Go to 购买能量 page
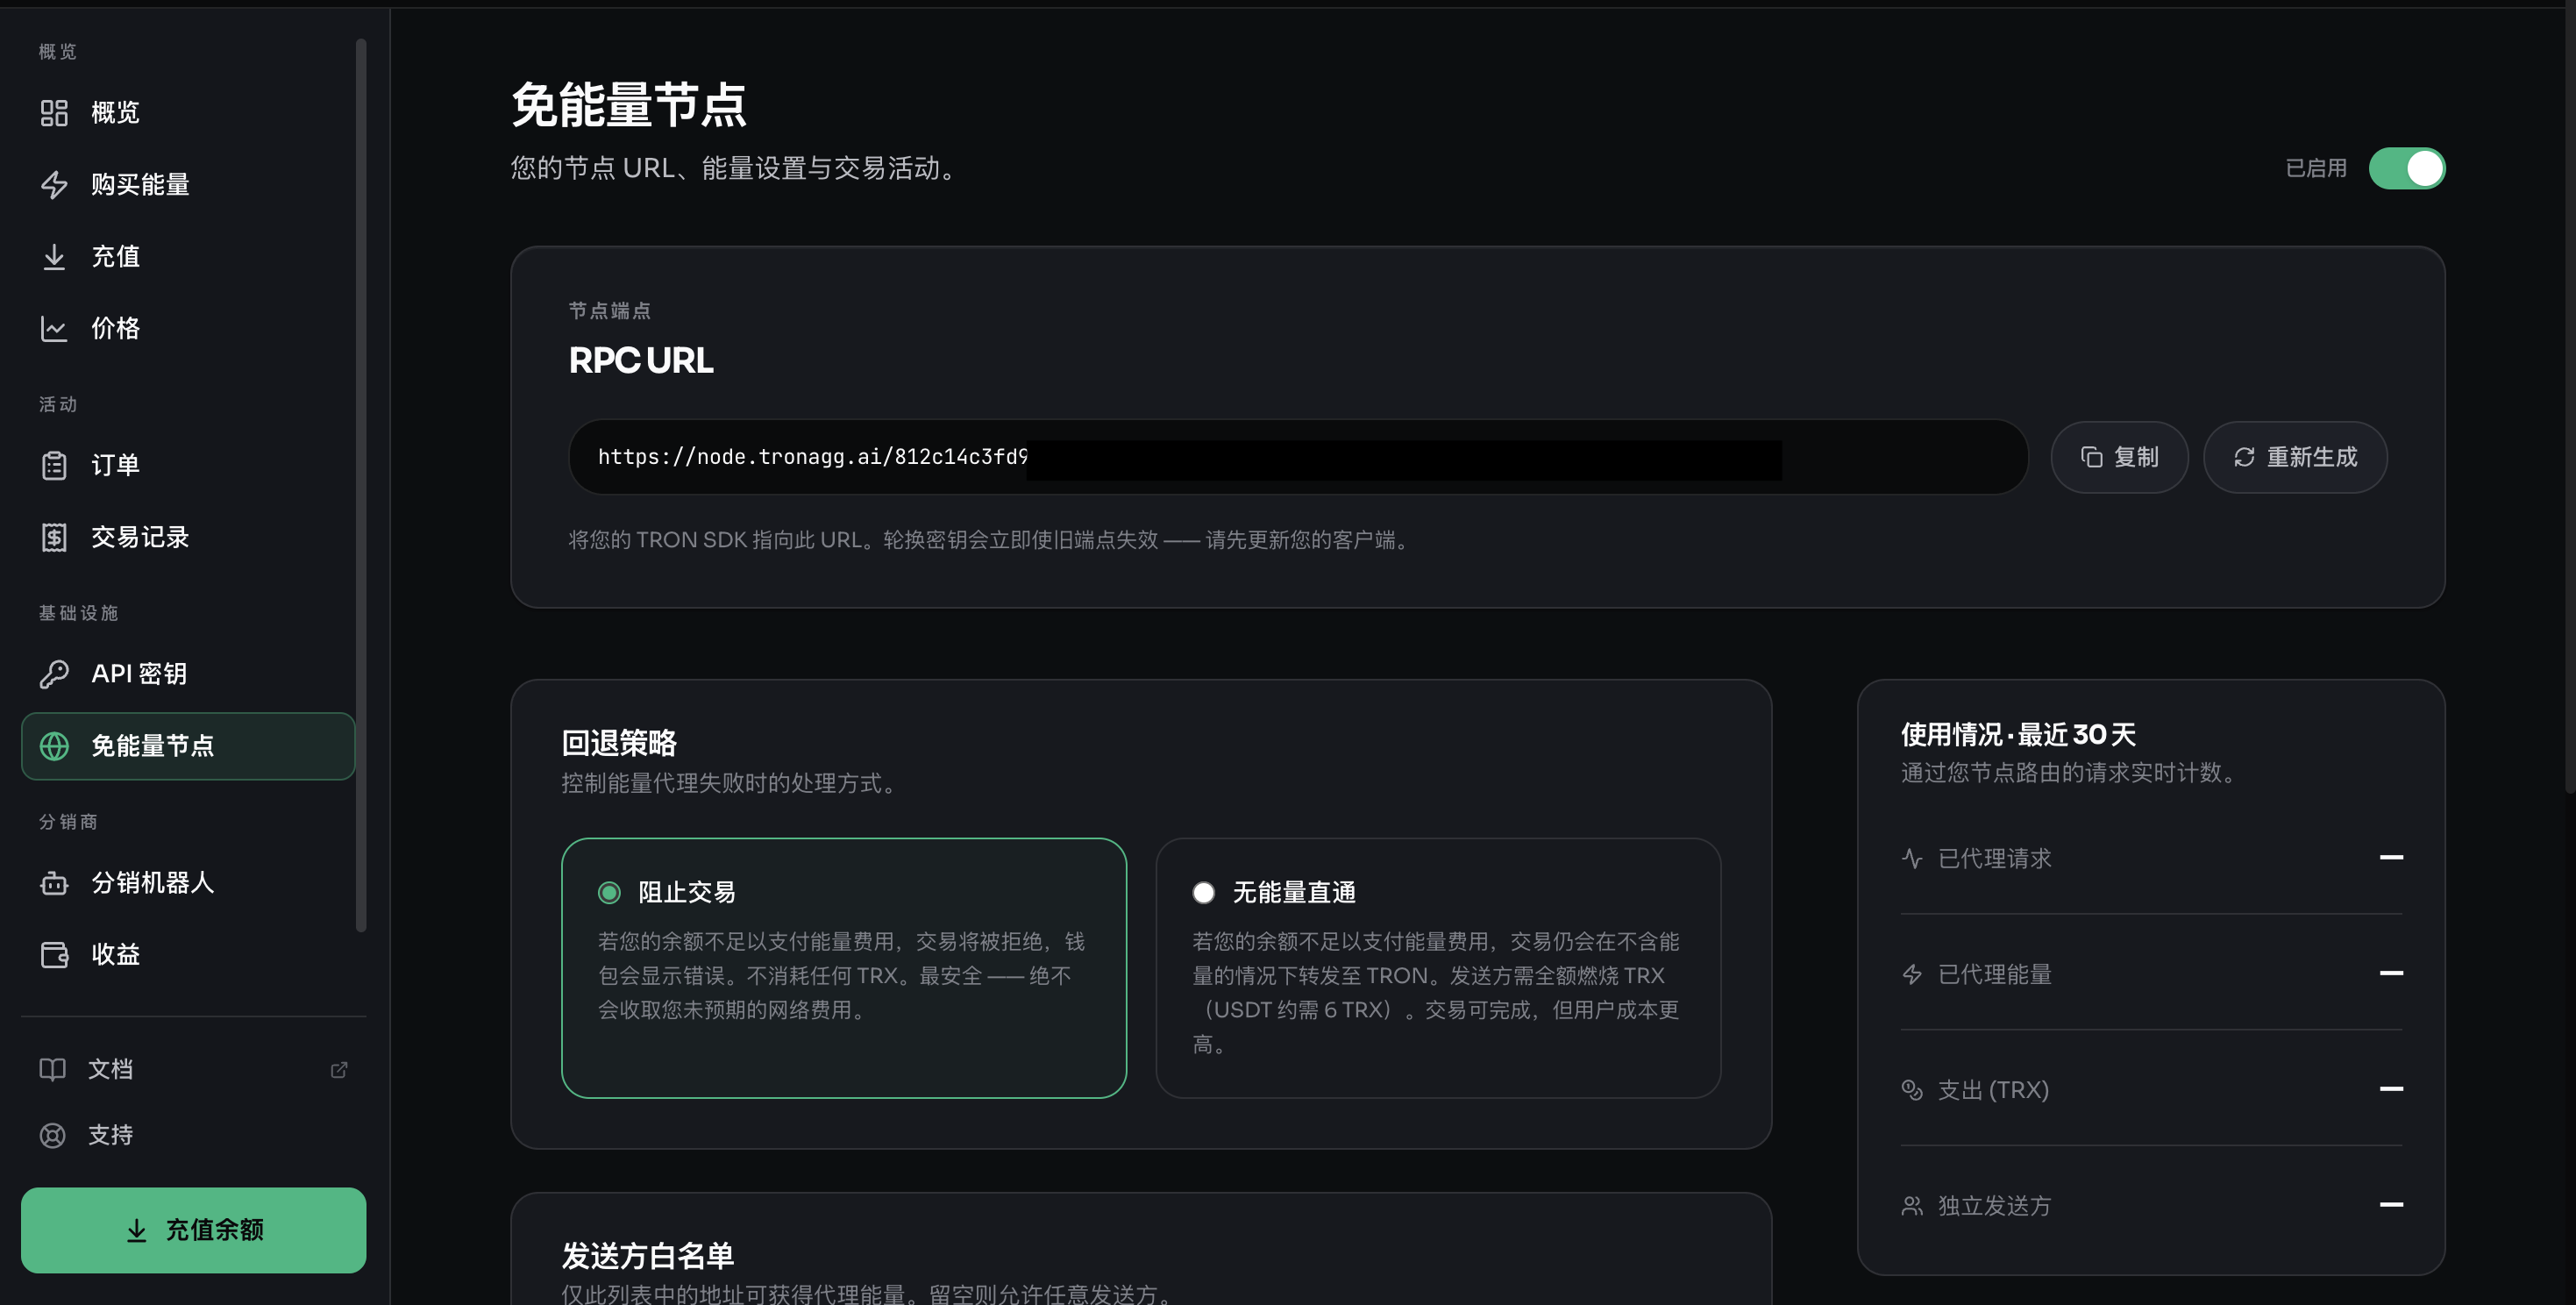The height and width of the screenshot is (1305, 2576). (x=188, y=185)
